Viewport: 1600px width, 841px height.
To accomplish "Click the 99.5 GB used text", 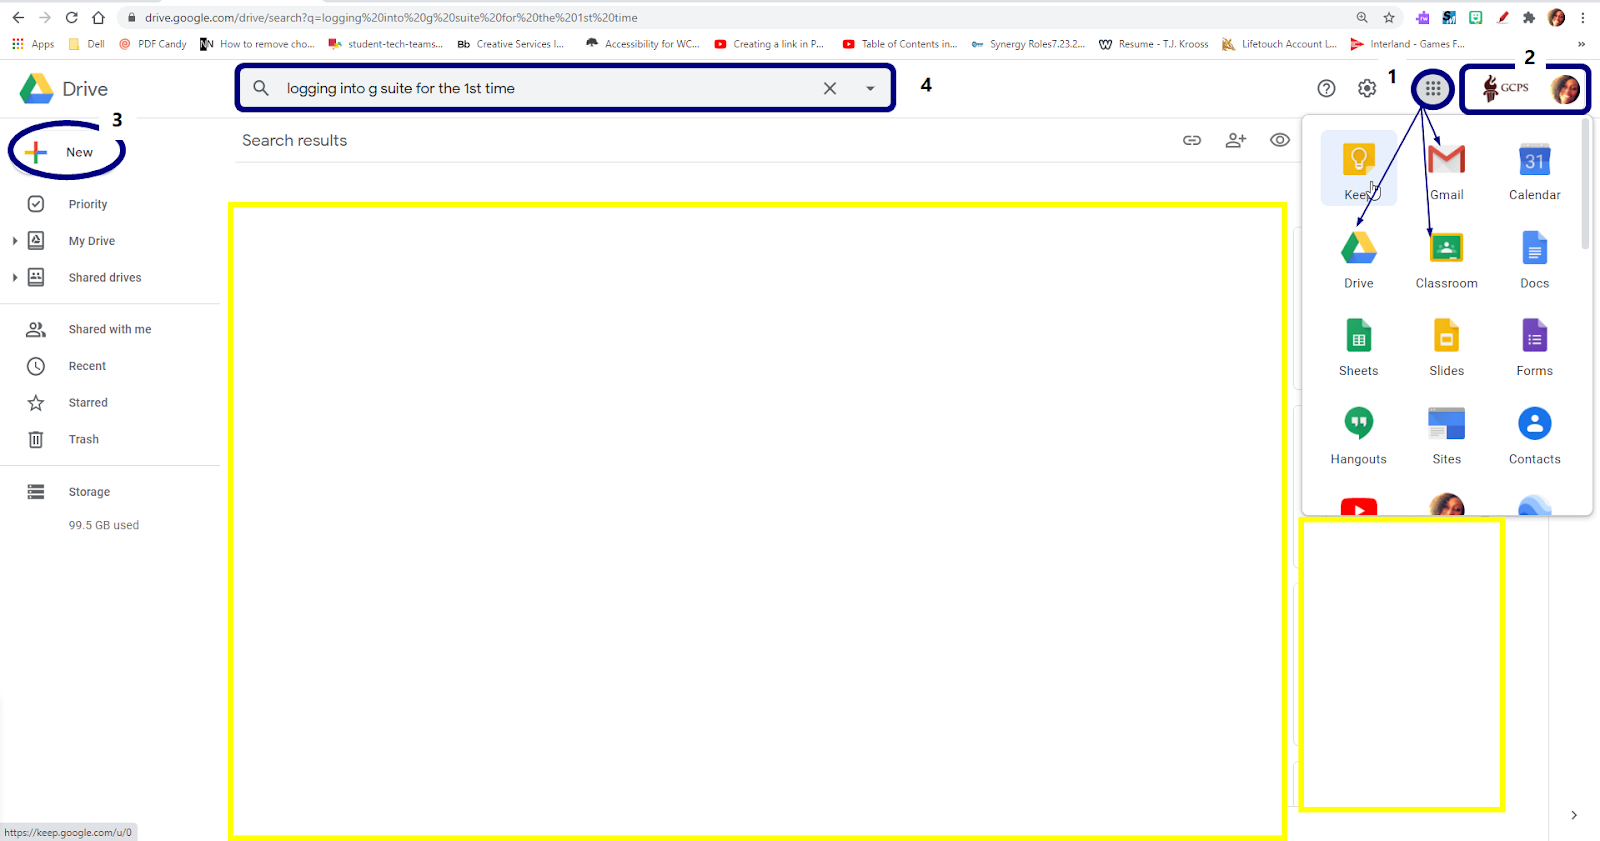I will [104, 525].
